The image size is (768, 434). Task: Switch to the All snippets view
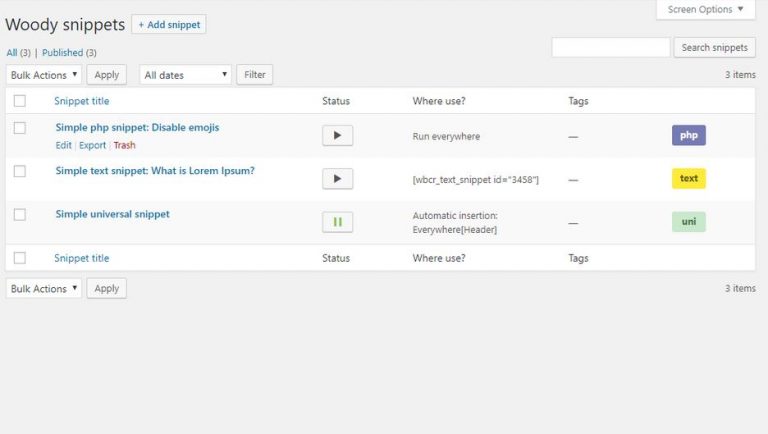click(x=12, y=52)
